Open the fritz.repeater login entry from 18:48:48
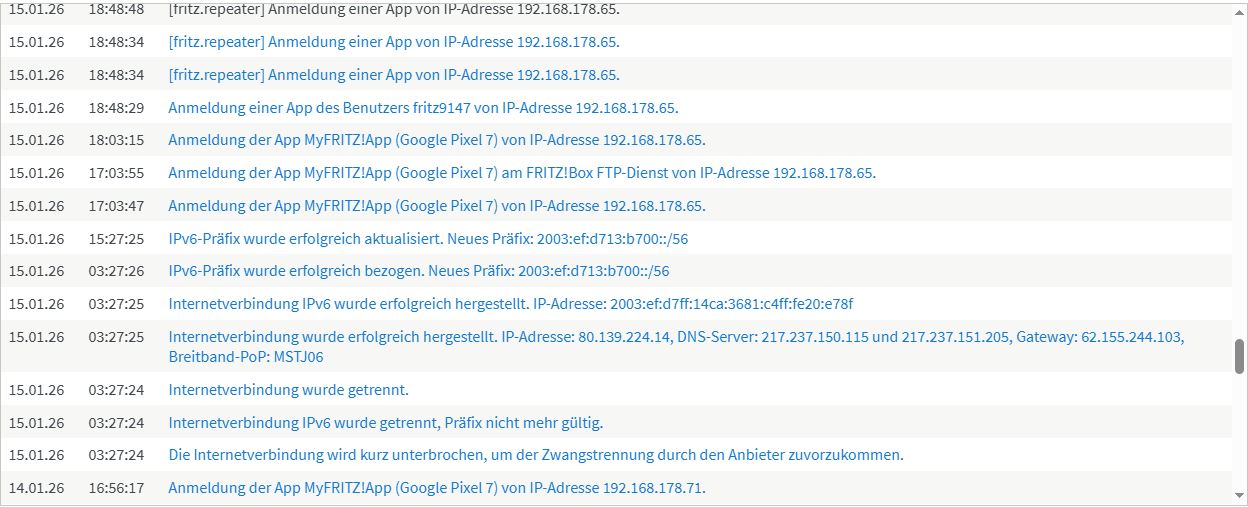The width and height of the screenshot is (1248, 507). (394, 10)
